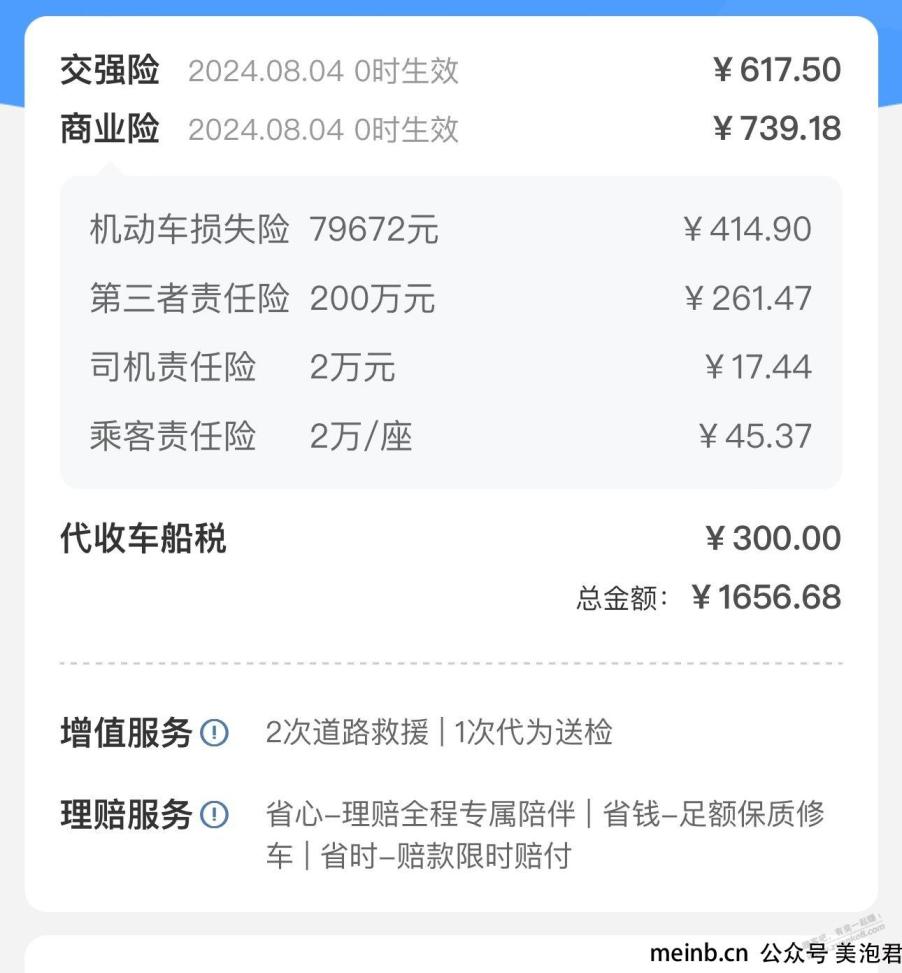Select the 1次代为送检 service text
This screenshot has height=973, width=902.
tap(534, 732)
